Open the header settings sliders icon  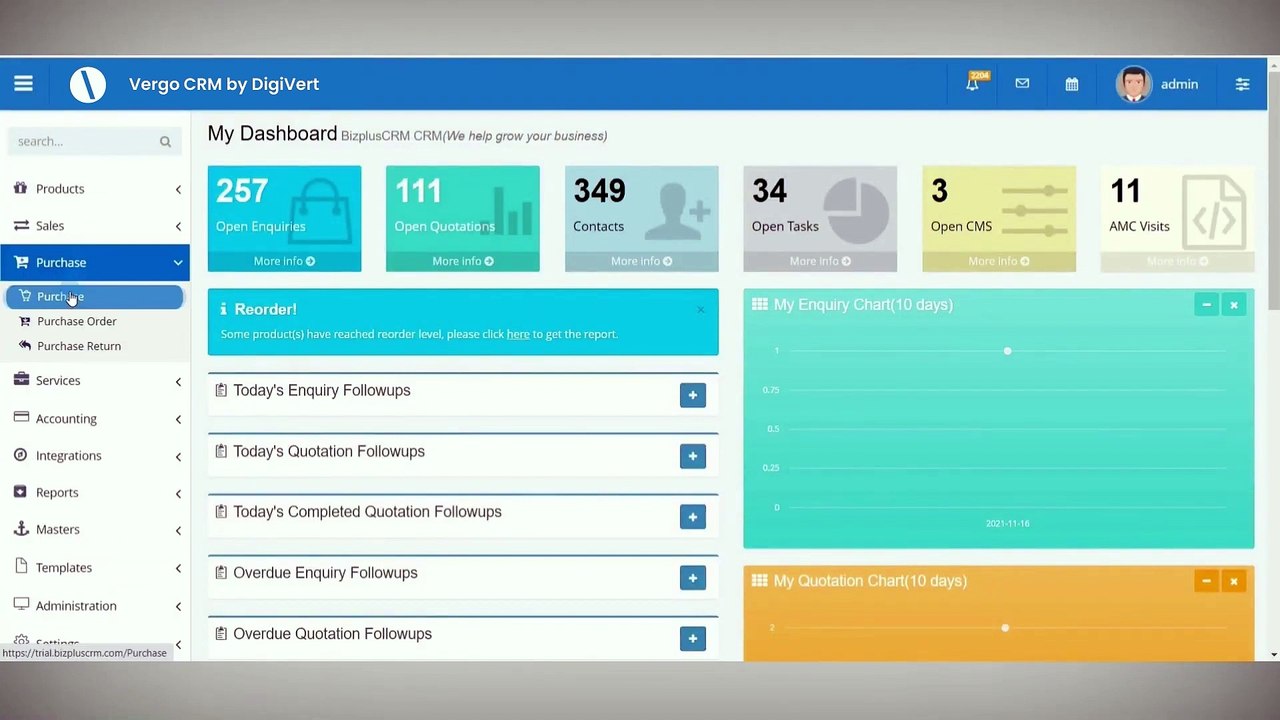1242,84
